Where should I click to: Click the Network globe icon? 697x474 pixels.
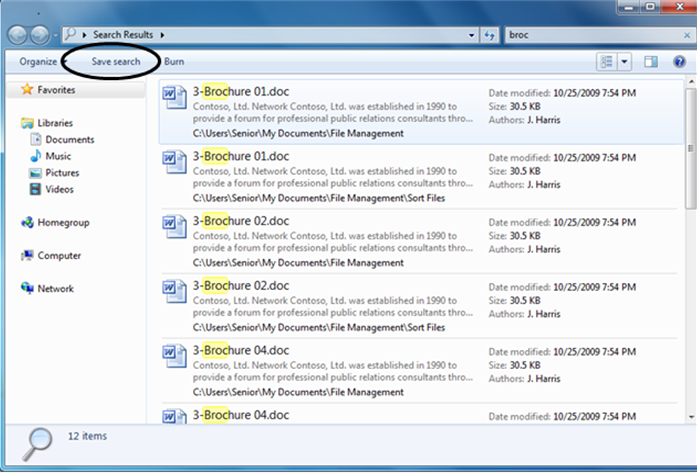point(27,288)
